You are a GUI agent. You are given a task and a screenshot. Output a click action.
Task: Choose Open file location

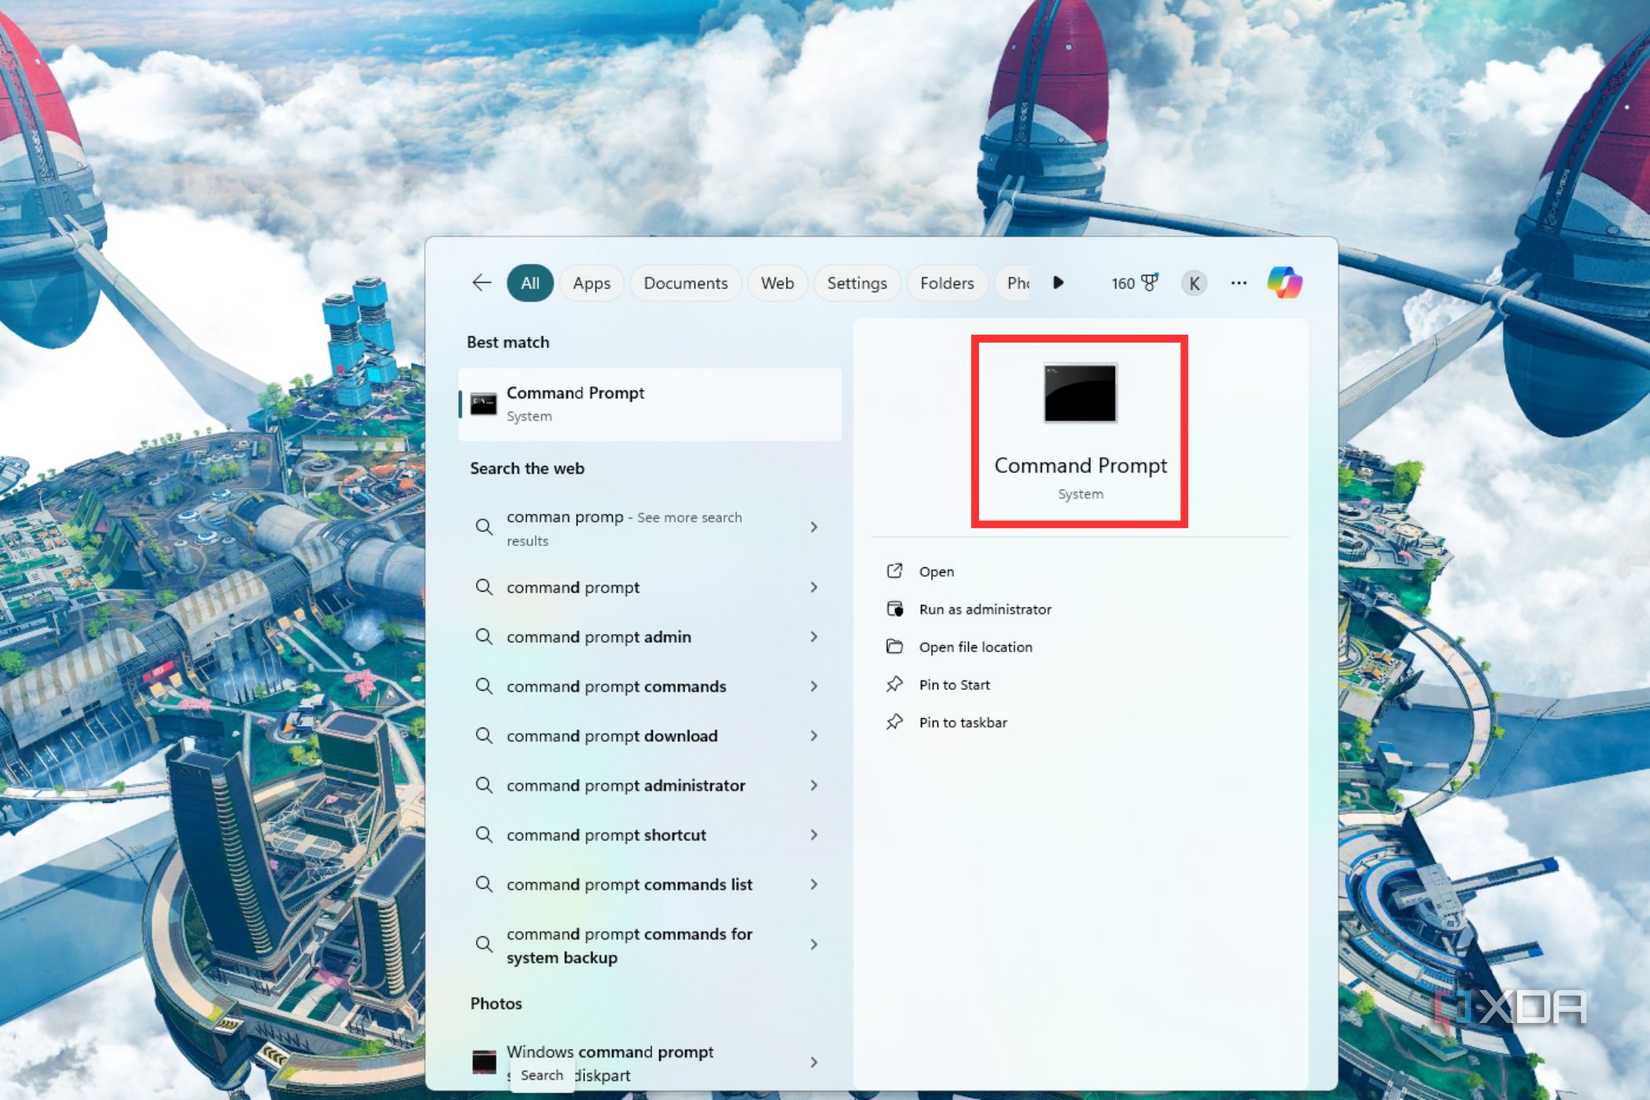[975, 647]
